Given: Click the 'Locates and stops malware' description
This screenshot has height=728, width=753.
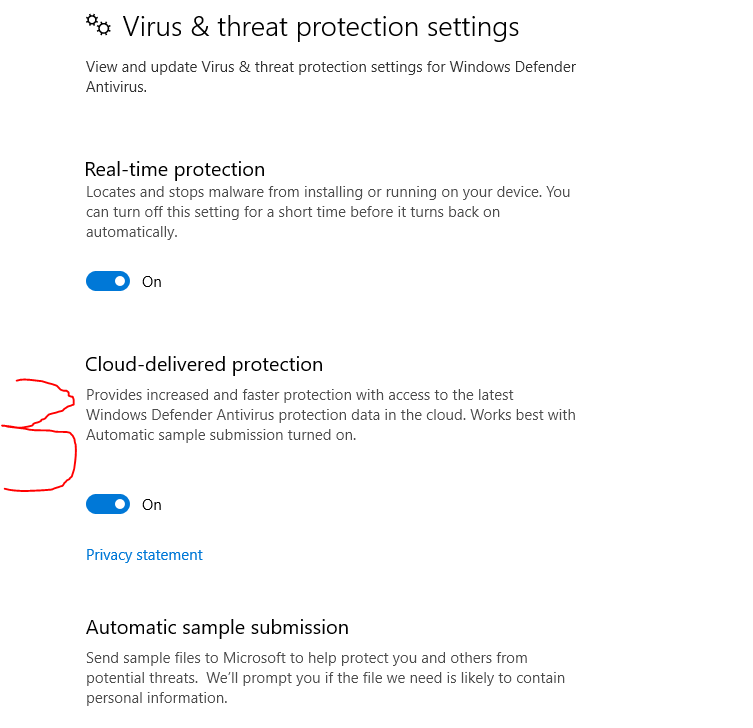Looking at the screenshot, I should pyautogui.click(x=328, y=212).
